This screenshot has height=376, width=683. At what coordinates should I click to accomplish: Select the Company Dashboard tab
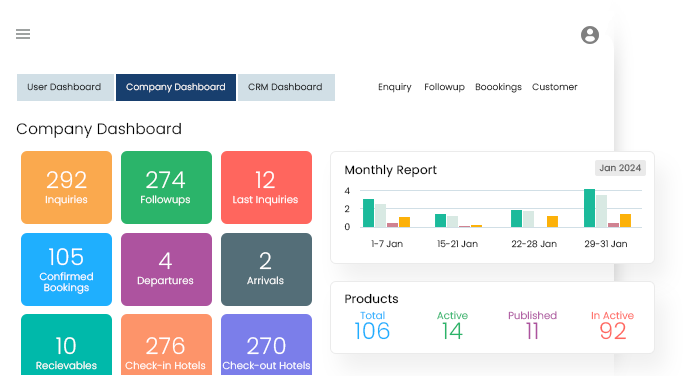coord(176,88)
